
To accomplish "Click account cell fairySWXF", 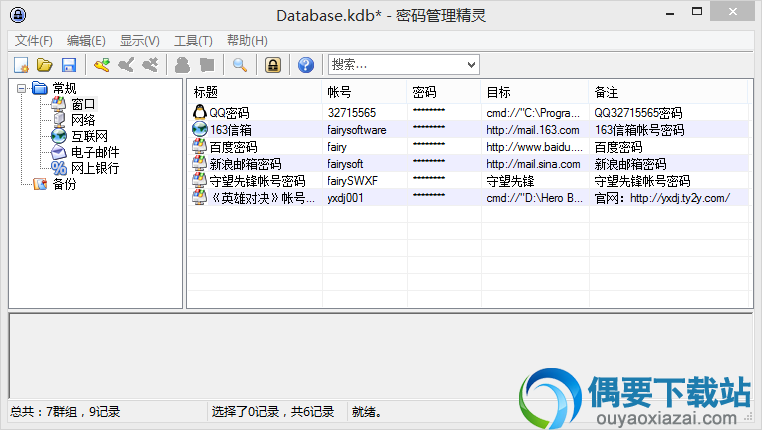I will coord(352,181).
